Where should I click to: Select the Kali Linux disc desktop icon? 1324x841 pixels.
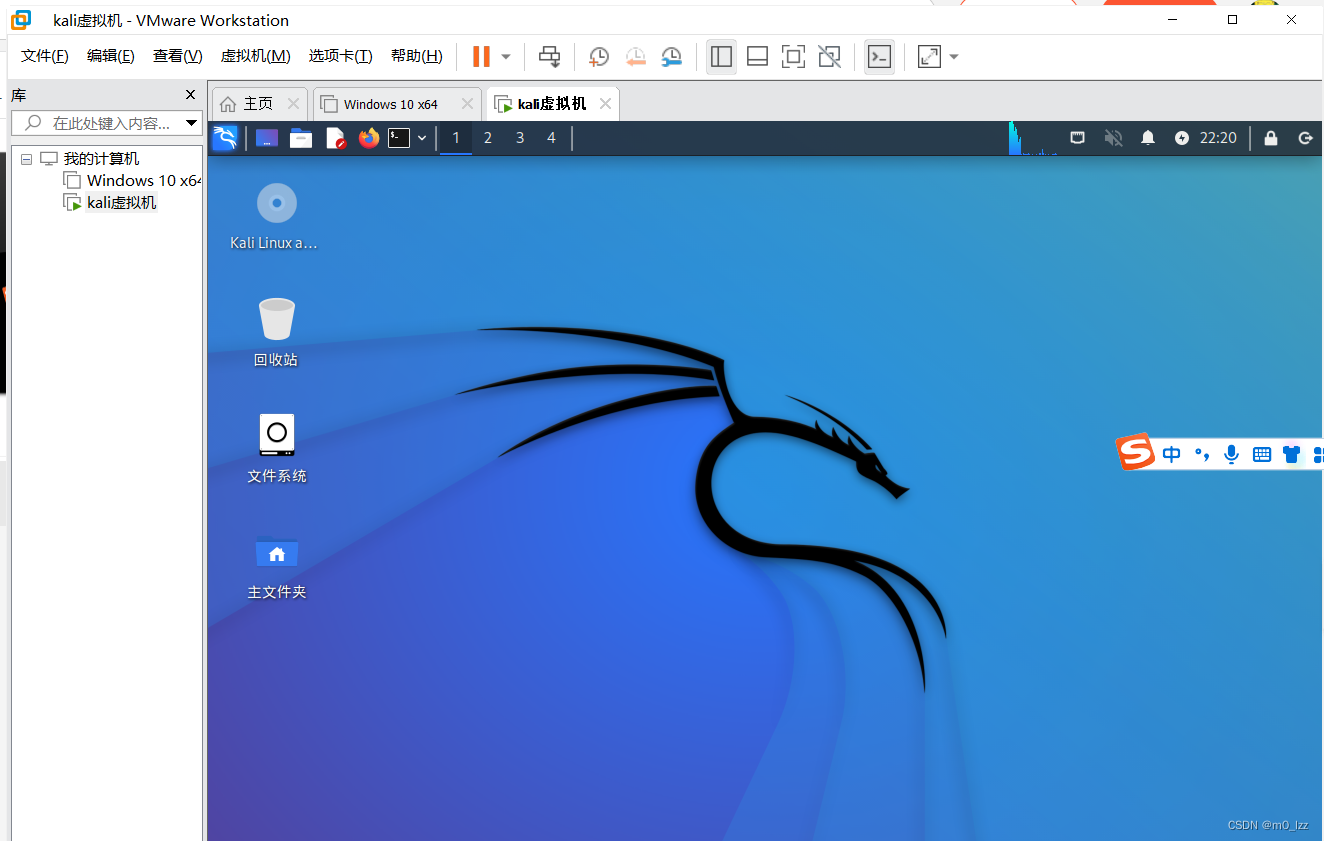(274, 216)
